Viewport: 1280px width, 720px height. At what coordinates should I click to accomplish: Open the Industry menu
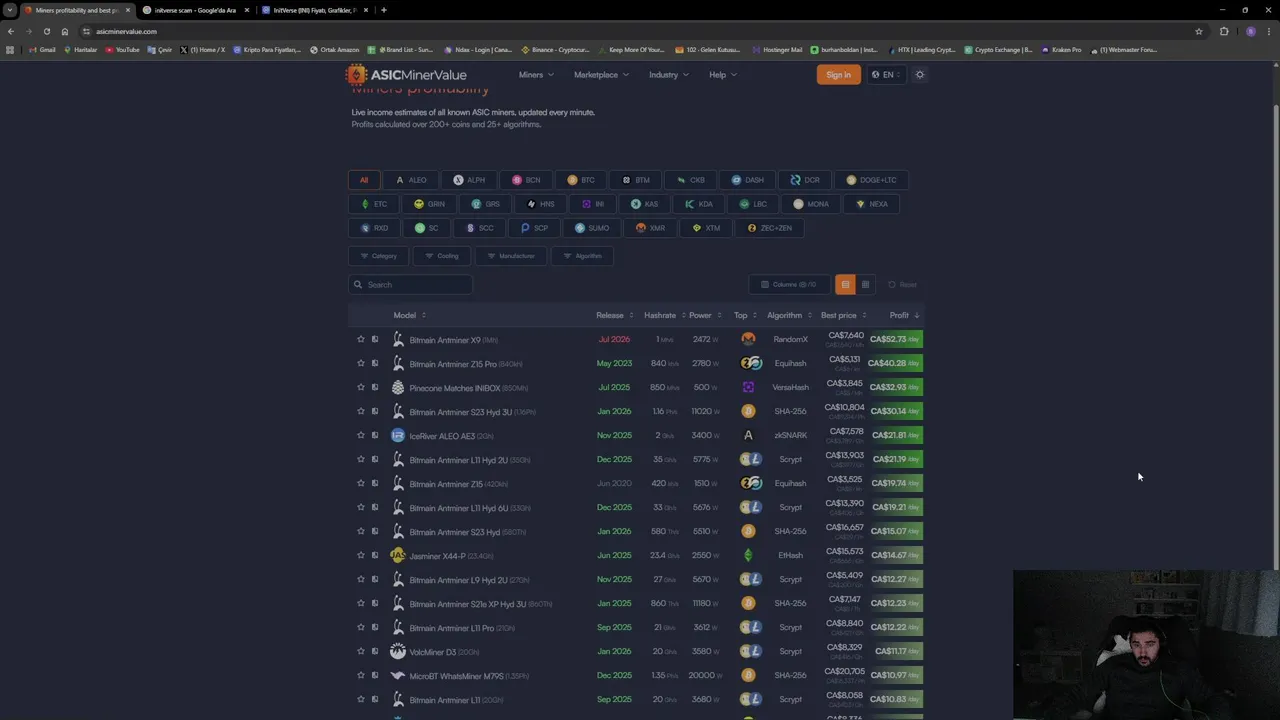point(669,75)
